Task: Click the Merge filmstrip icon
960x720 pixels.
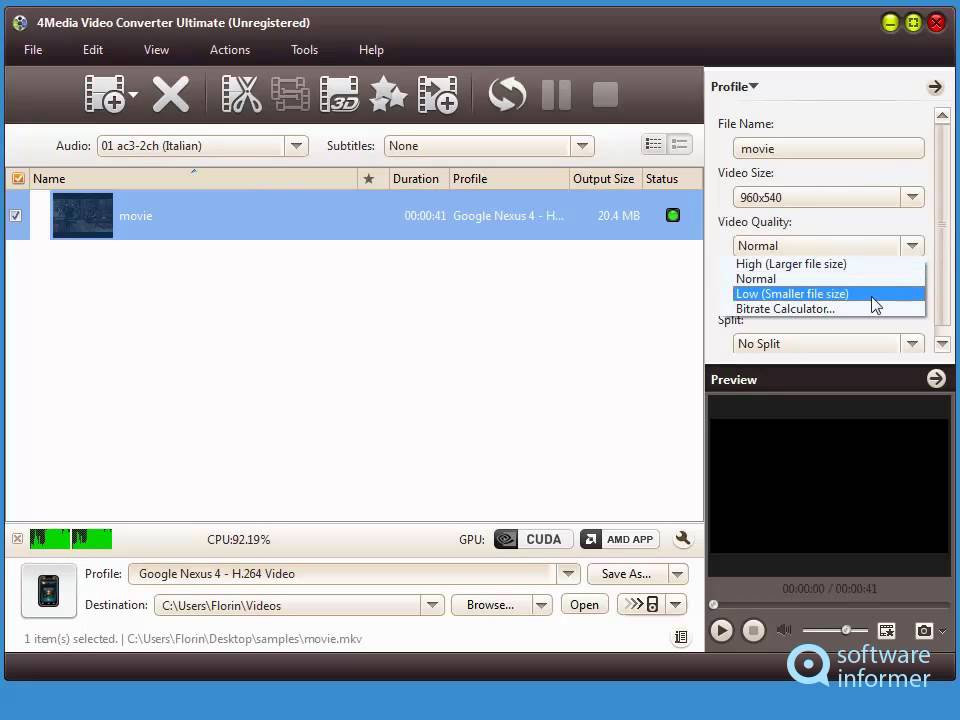Action: pos(290,94)
